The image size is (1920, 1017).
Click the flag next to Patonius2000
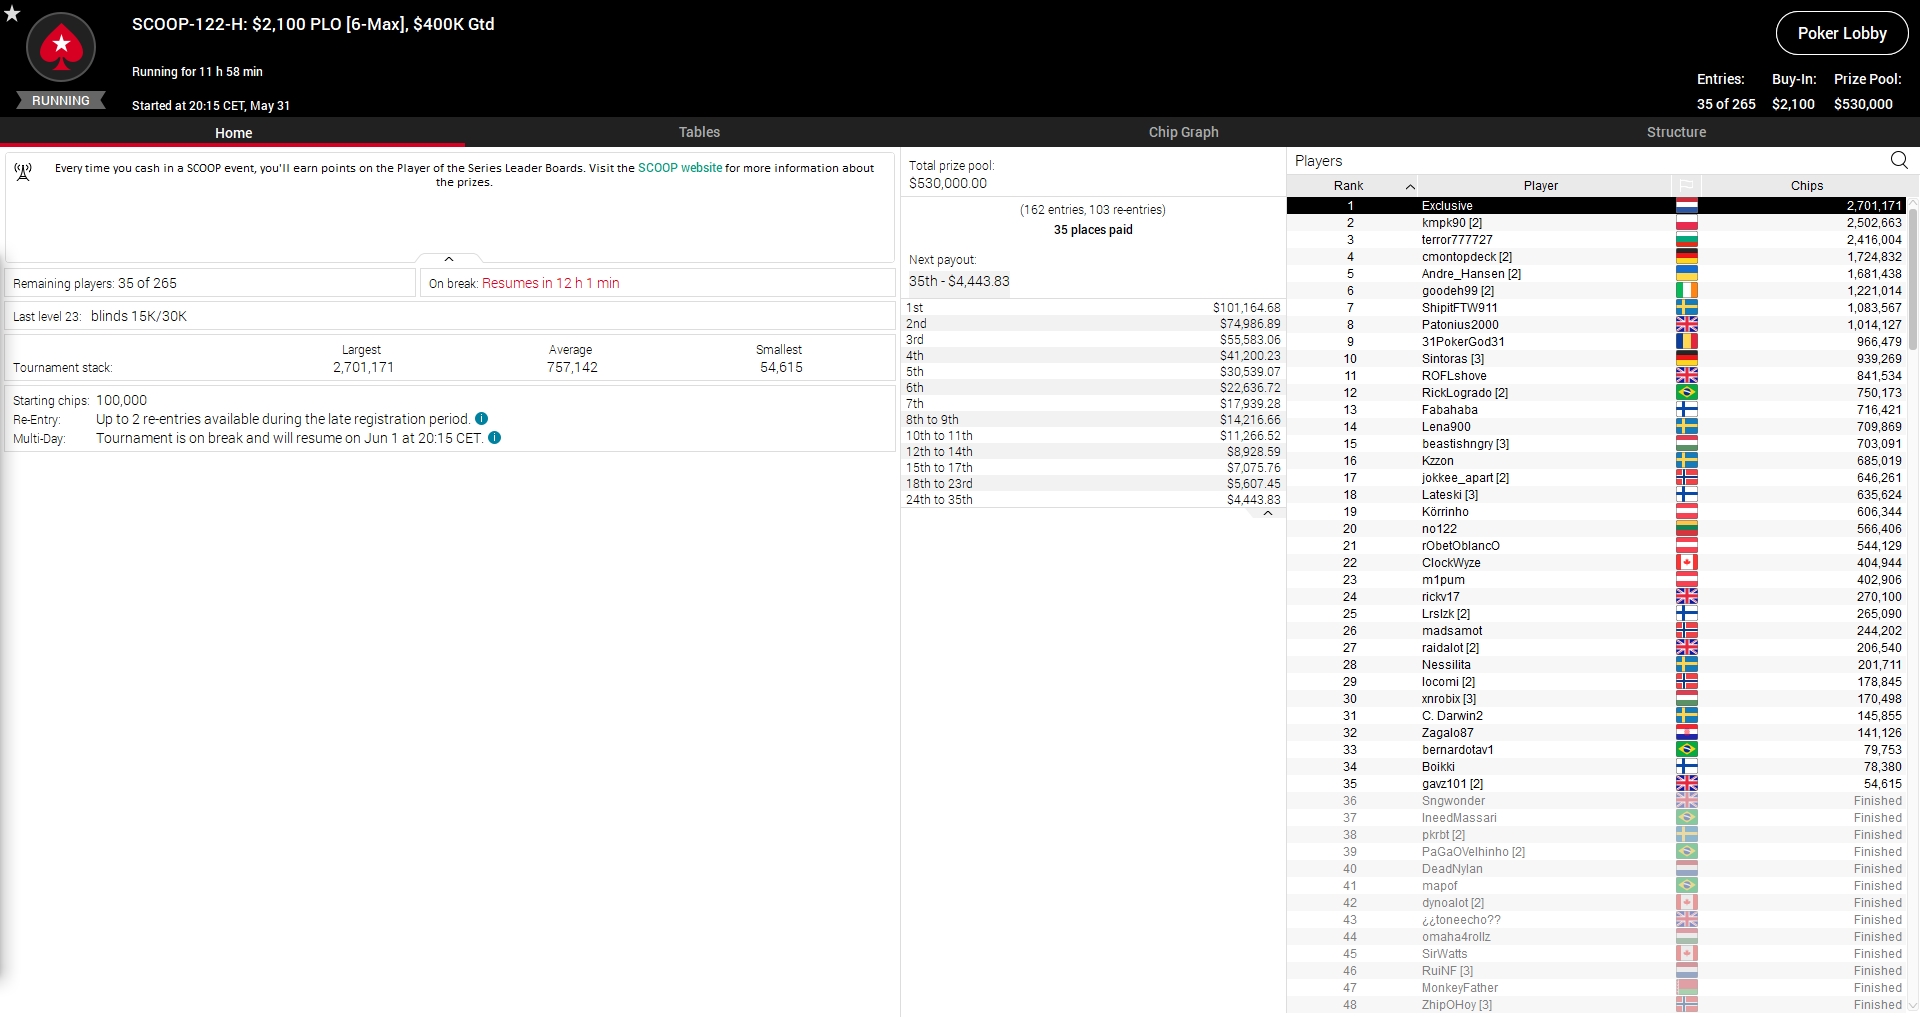[x=1686, y=325]
